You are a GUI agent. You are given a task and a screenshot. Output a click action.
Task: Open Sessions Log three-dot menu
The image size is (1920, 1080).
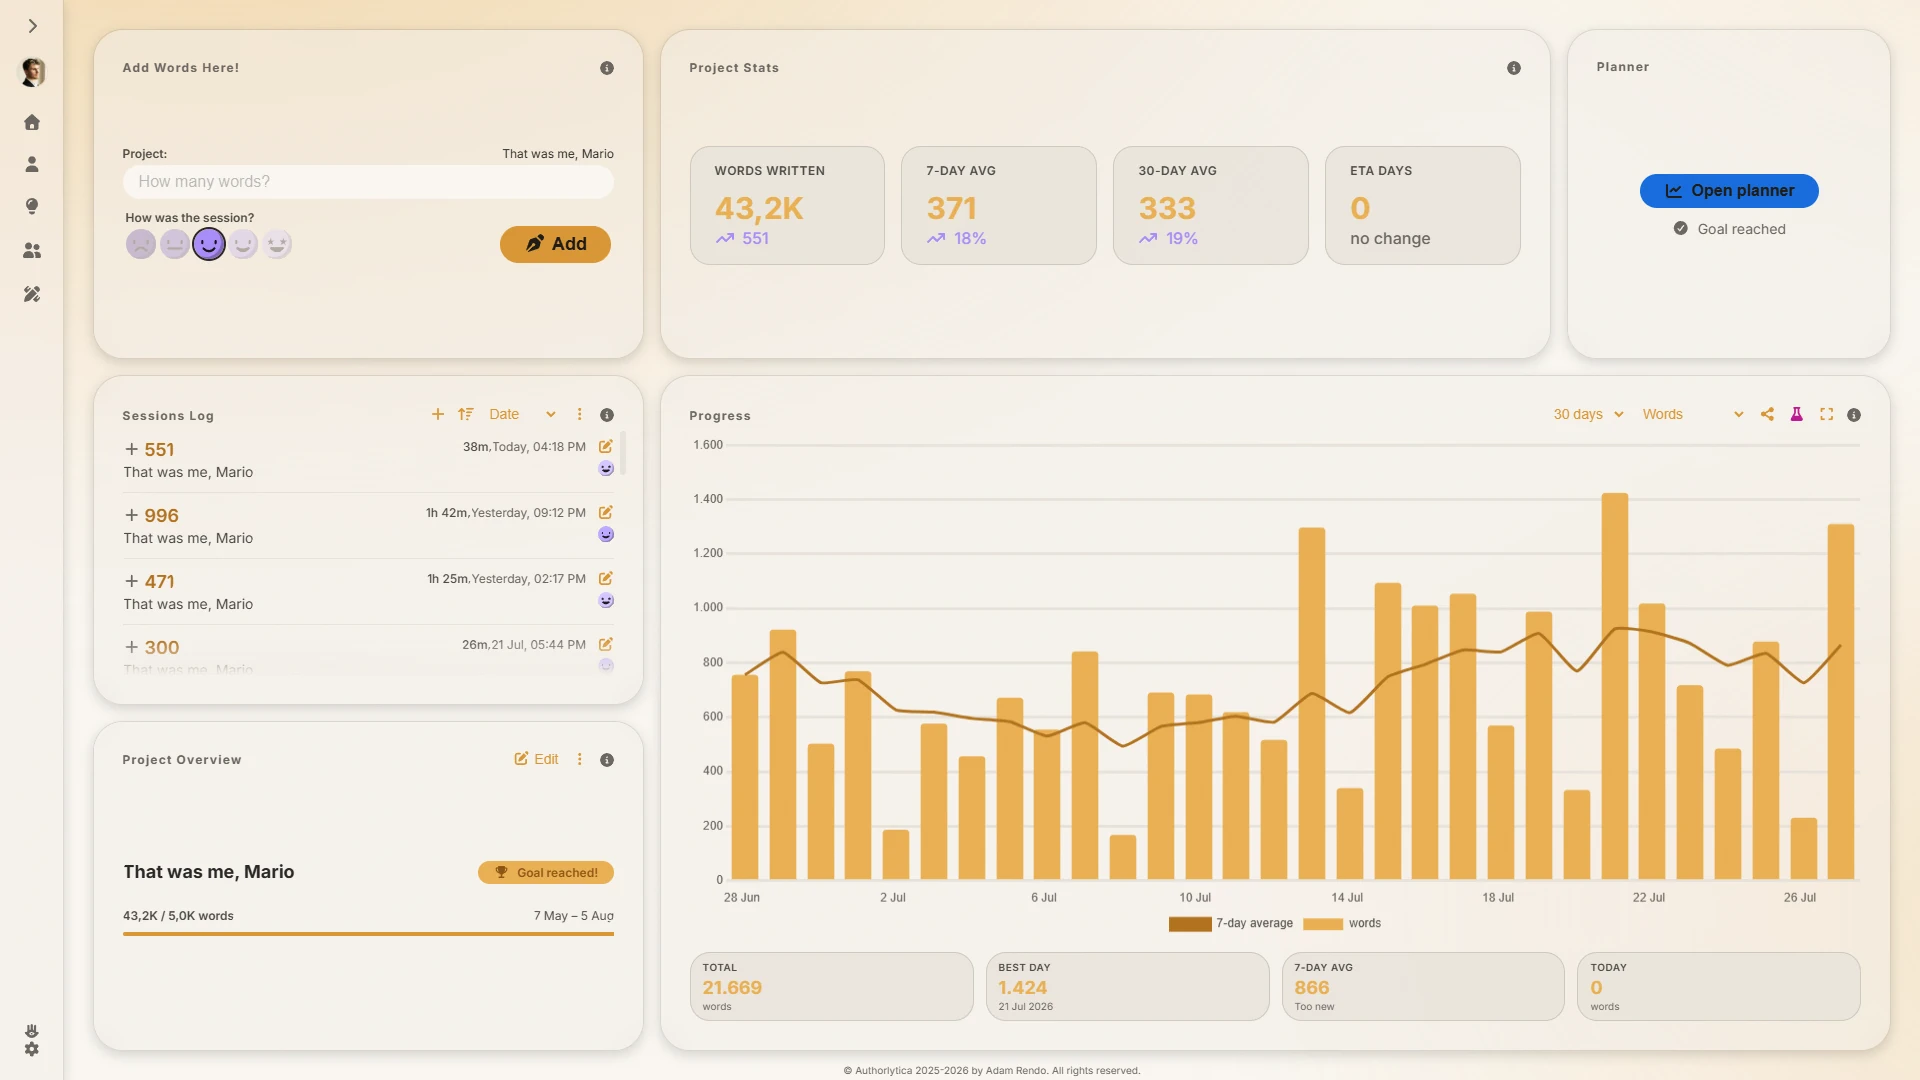(580, 414)
